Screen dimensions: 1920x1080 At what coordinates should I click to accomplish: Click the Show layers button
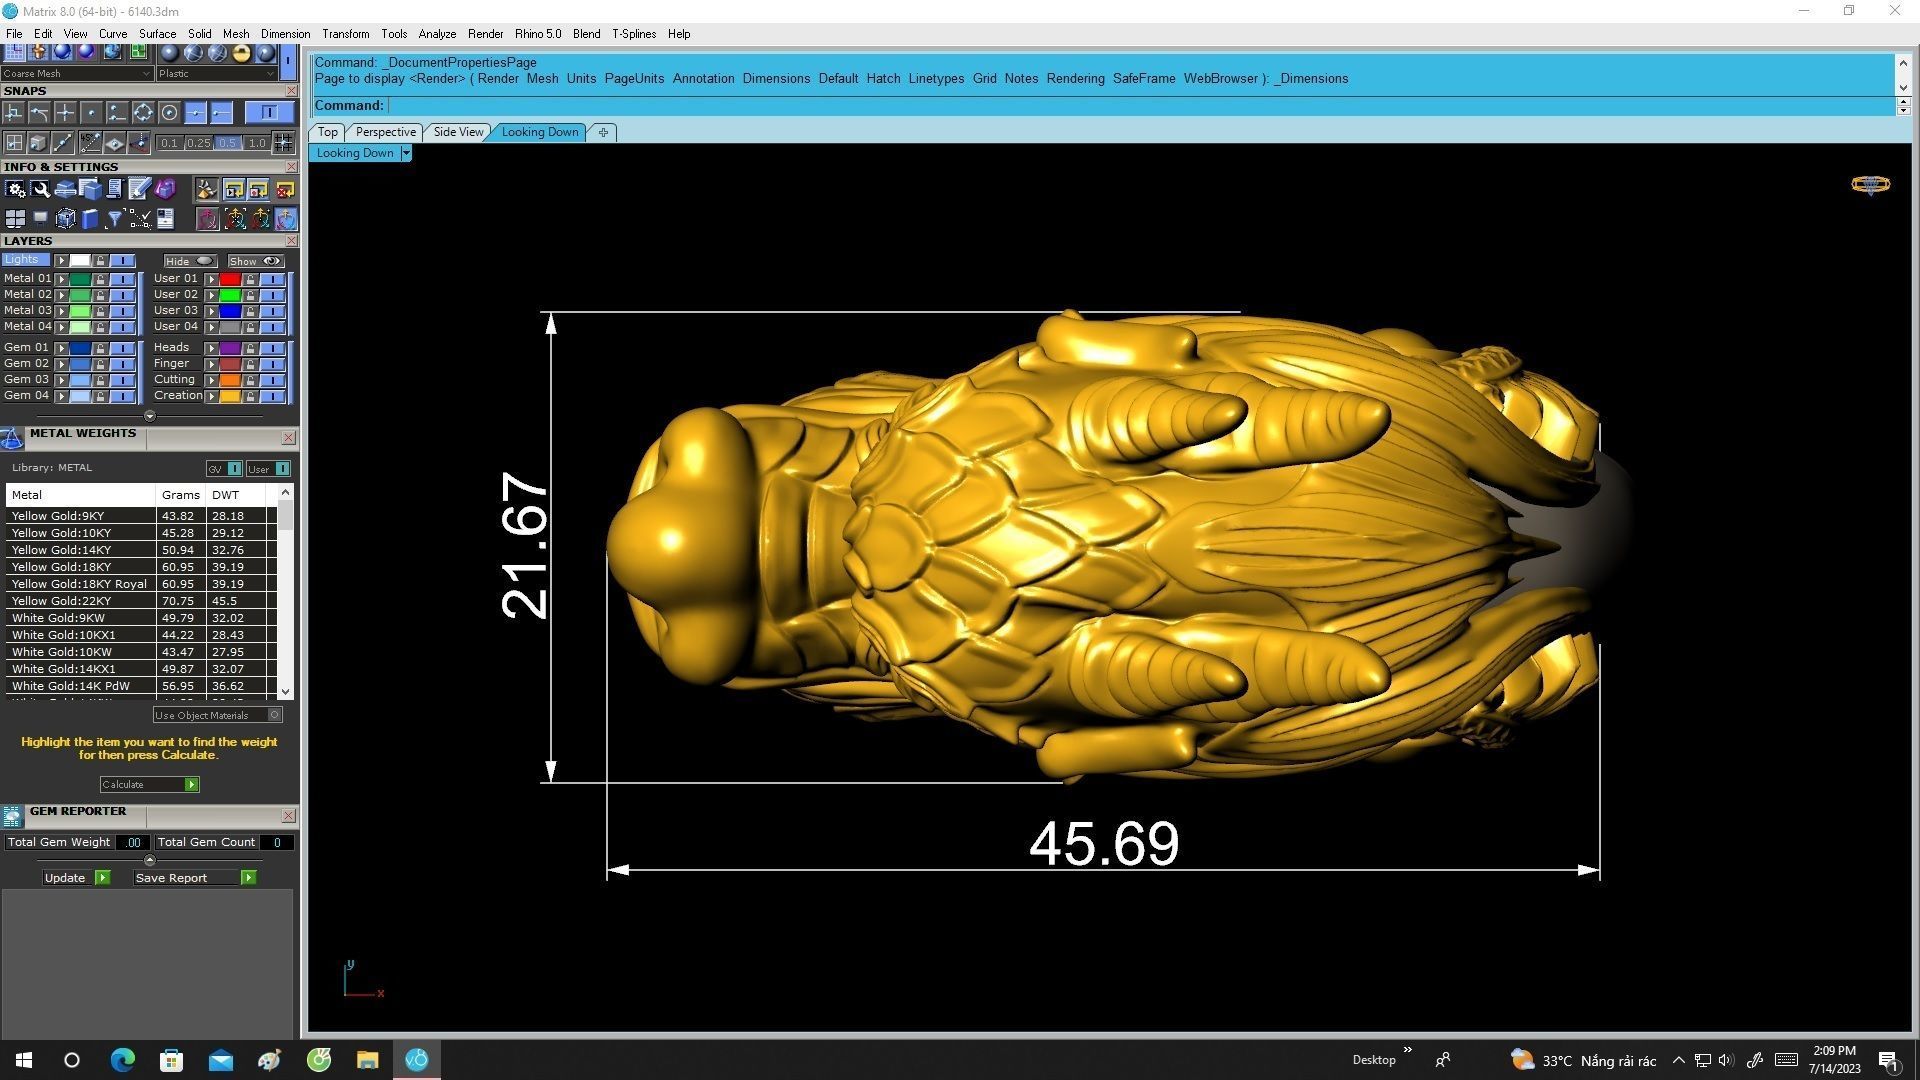(256, 261)
